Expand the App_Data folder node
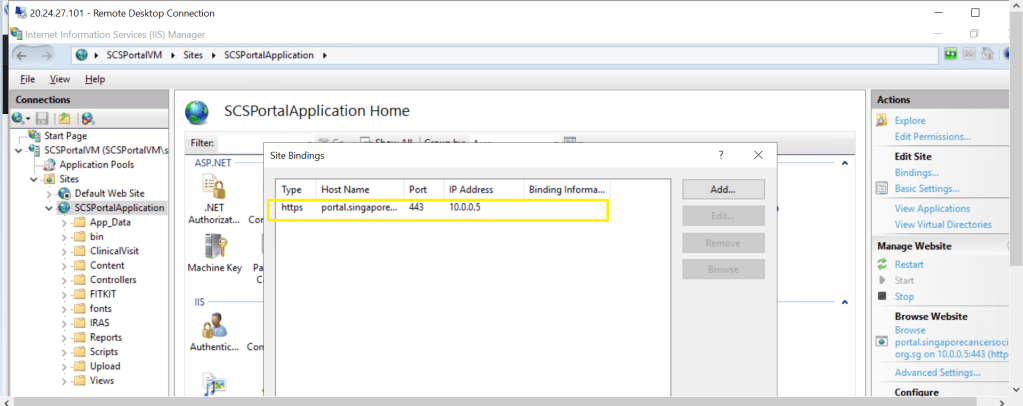Image resolution: width=1023 pixels, height=406 pixels. [x=64, y=222]
